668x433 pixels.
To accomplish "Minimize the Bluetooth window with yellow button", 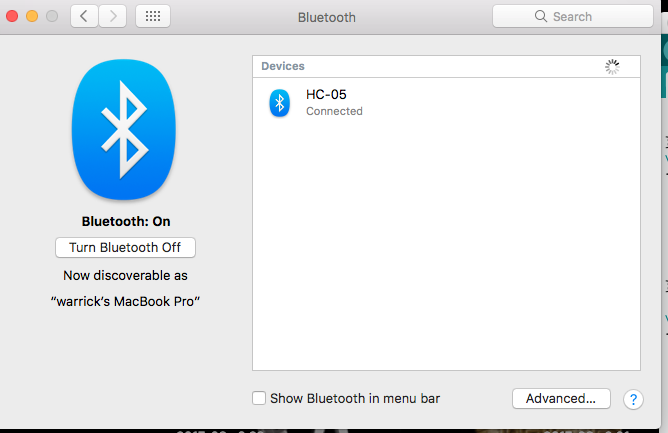I will [x=32, y=16].
